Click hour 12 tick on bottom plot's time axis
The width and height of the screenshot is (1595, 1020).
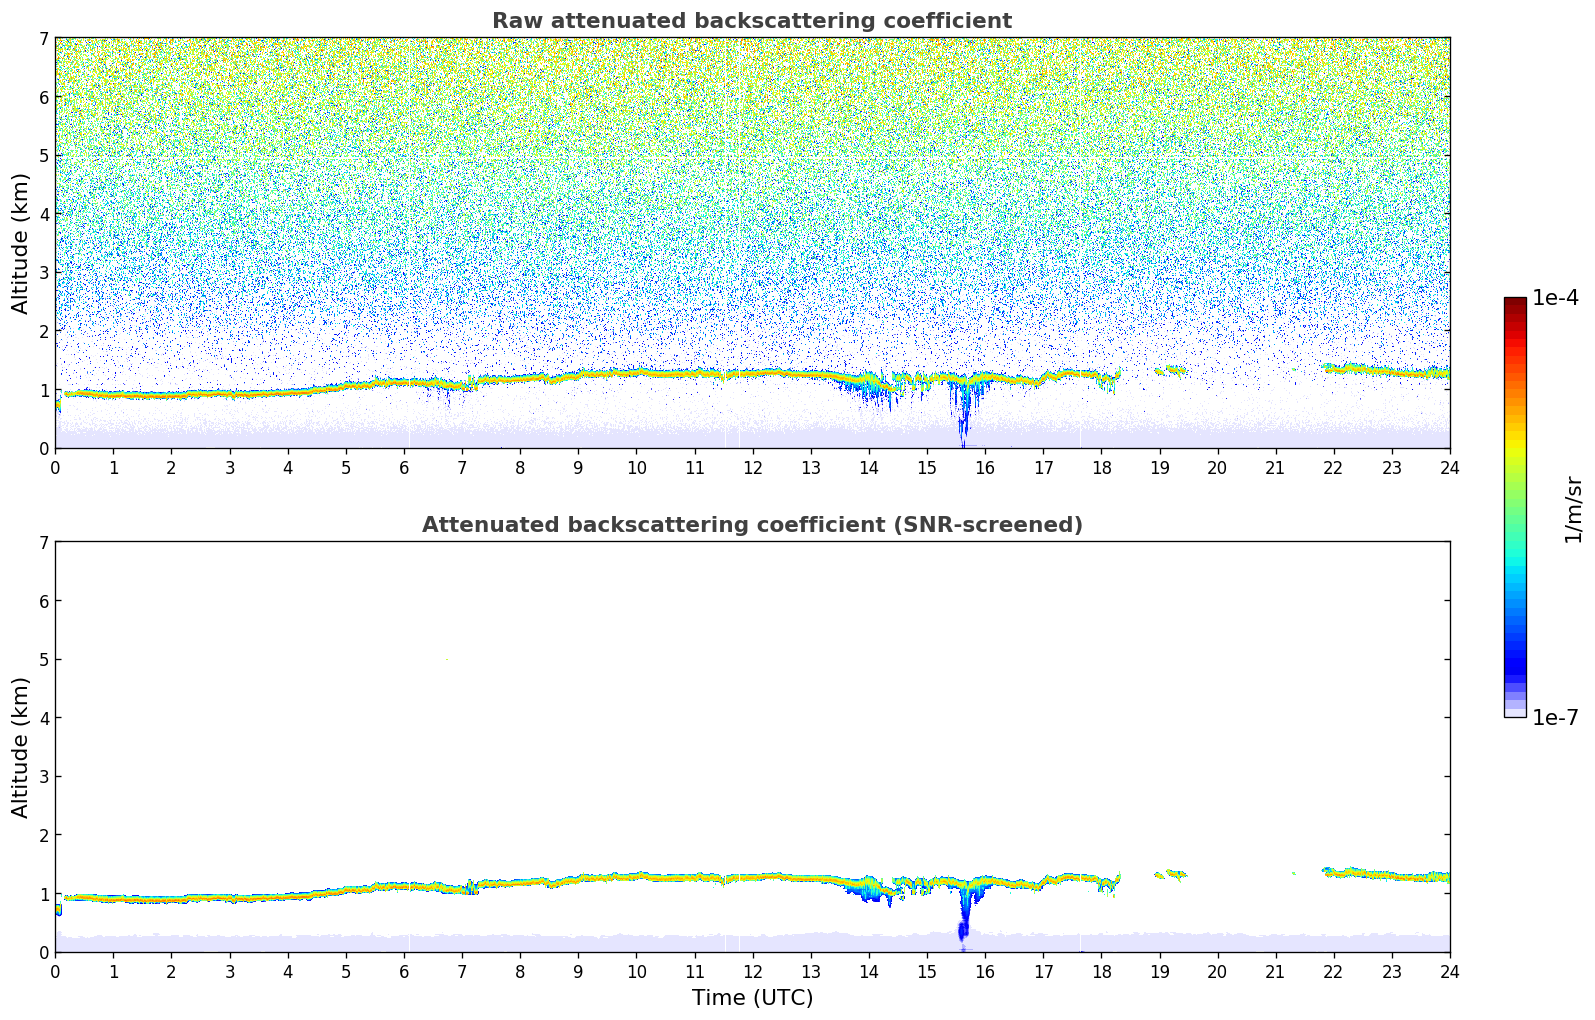(x=752, y=971)
